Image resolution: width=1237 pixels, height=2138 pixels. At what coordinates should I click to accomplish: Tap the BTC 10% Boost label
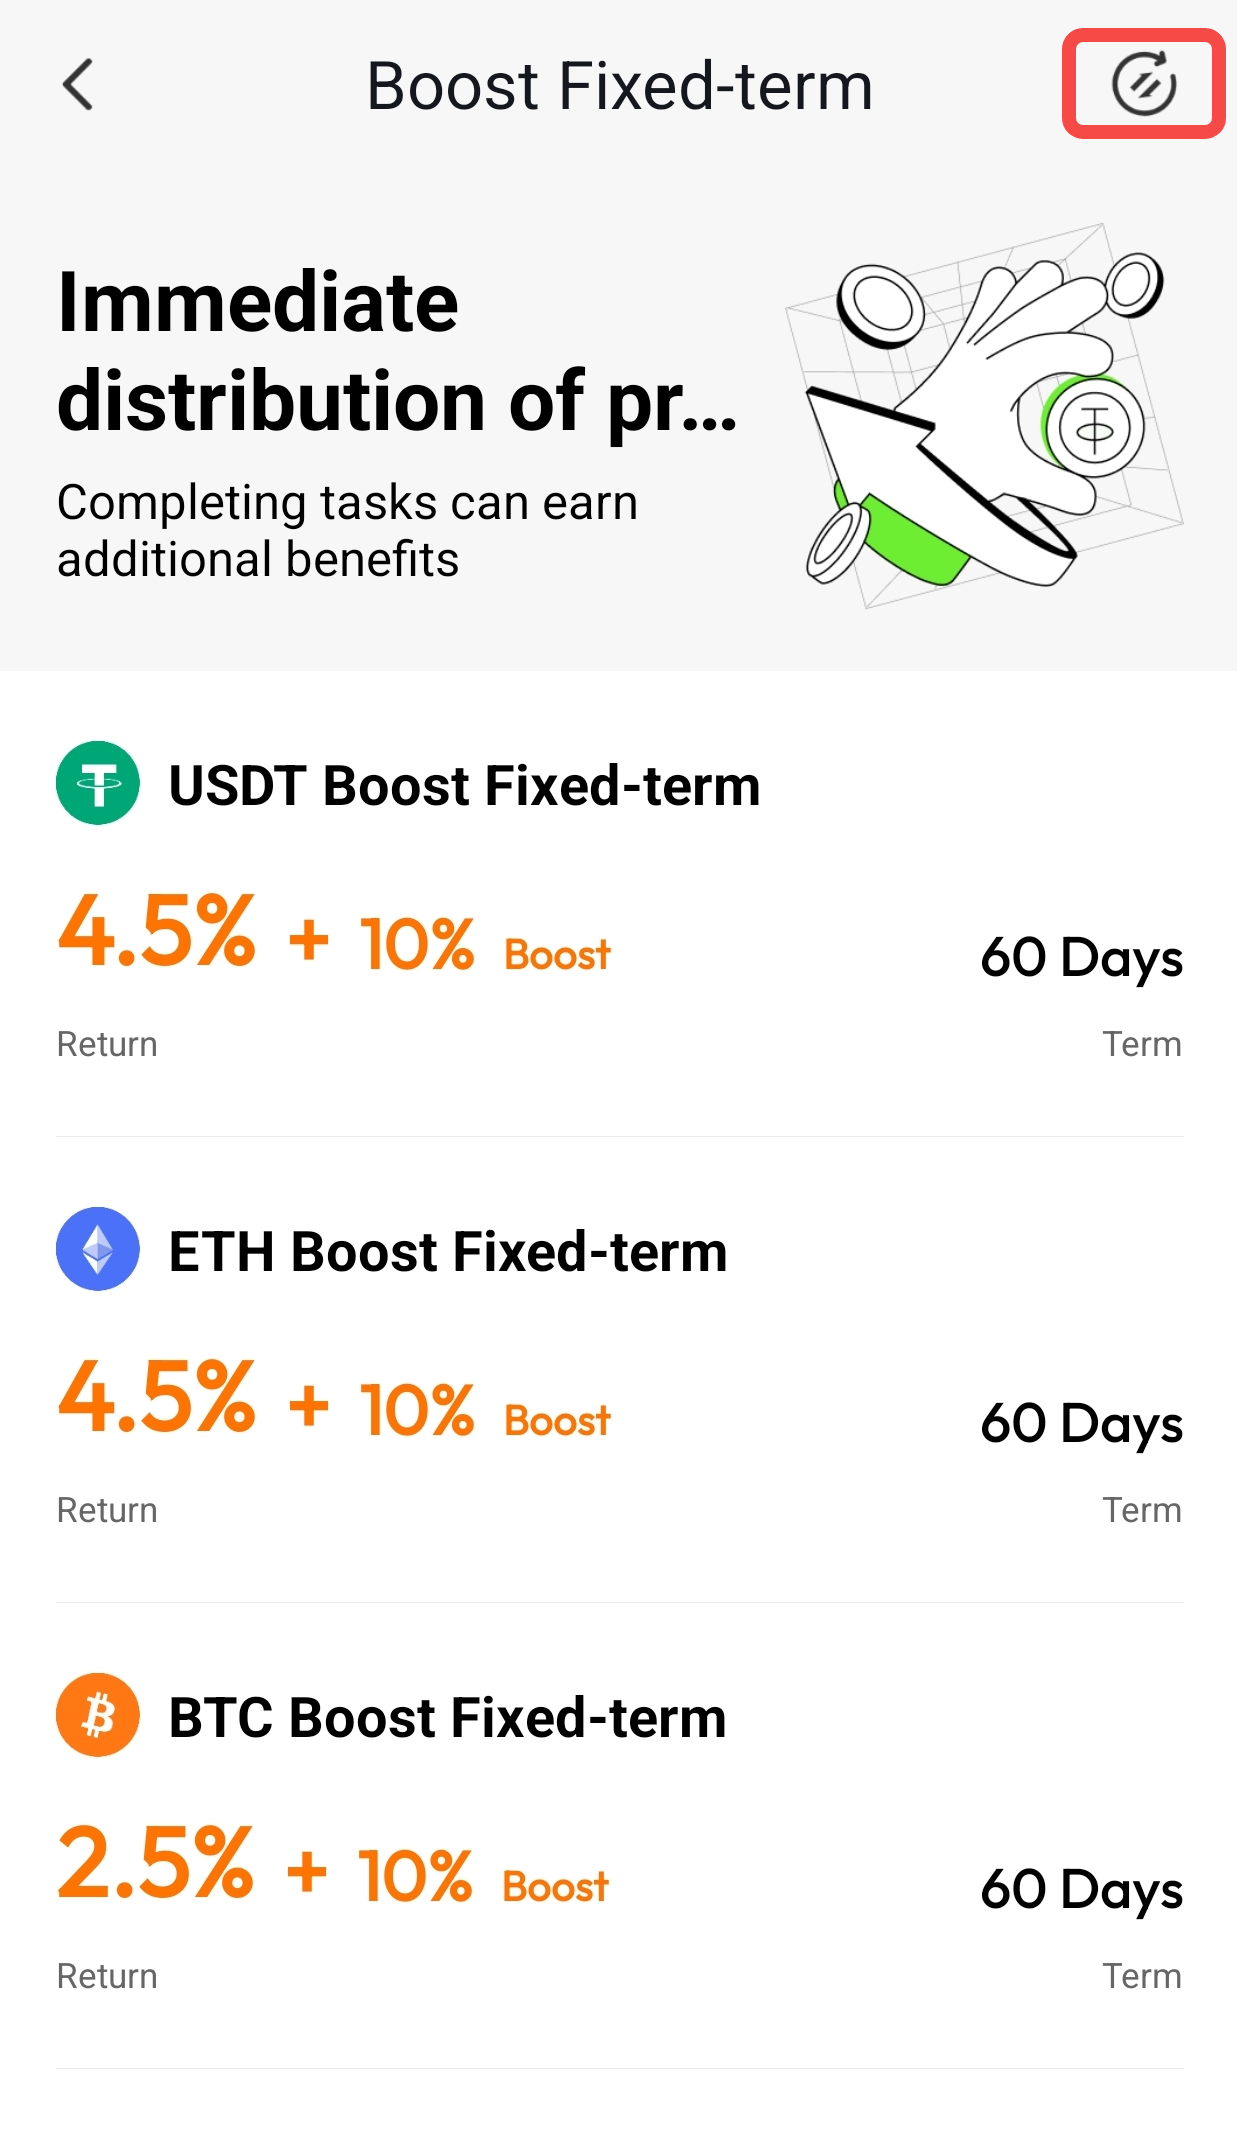483,1877
